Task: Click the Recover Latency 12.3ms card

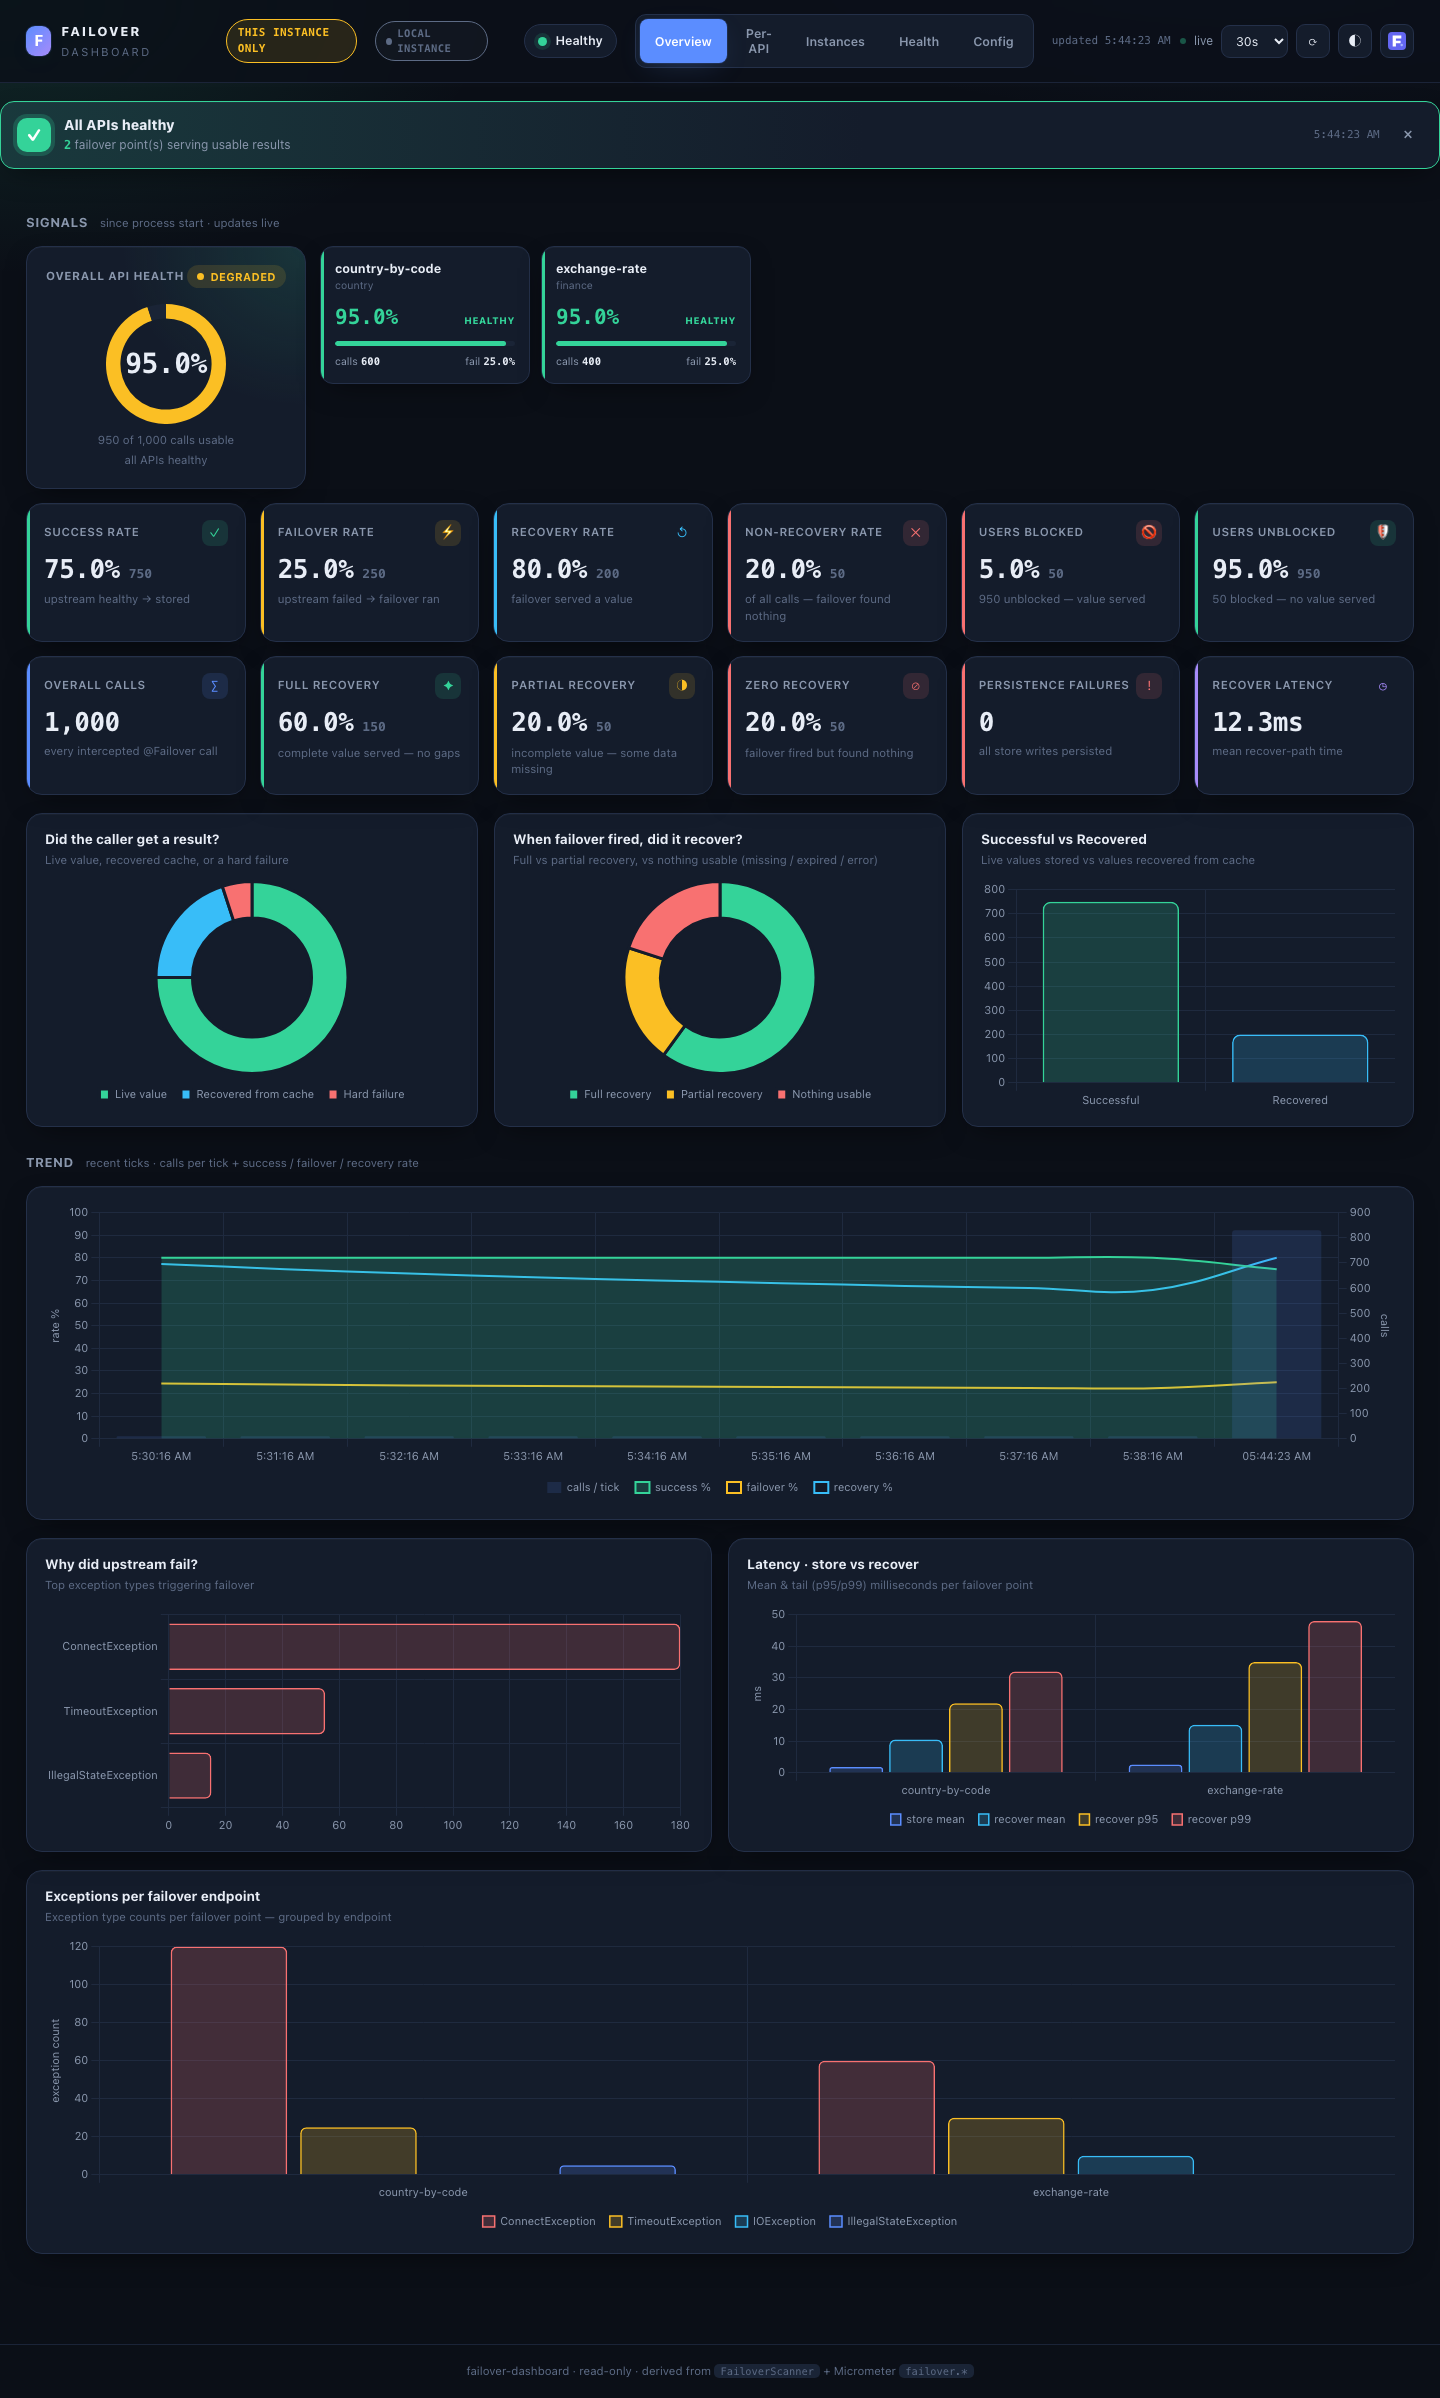Action: [x=1304, y=725]
